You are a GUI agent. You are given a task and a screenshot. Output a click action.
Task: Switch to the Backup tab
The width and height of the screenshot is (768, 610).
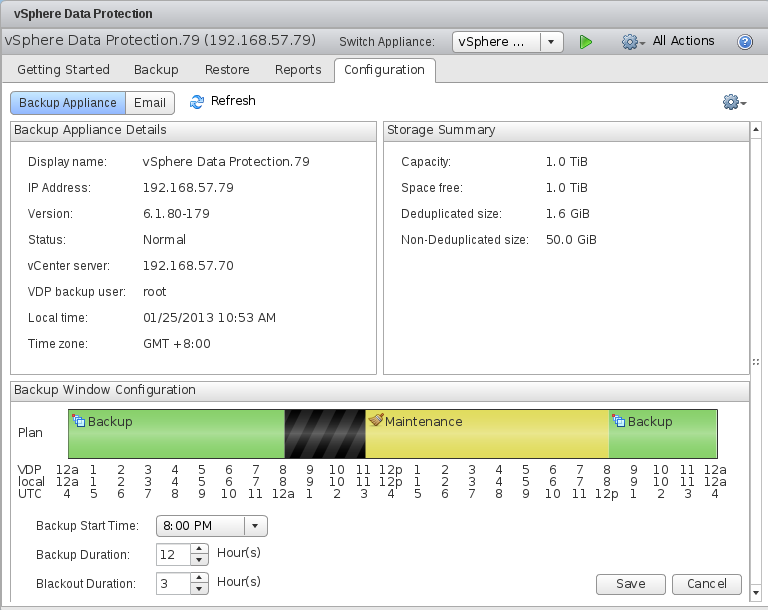point(156,70)
